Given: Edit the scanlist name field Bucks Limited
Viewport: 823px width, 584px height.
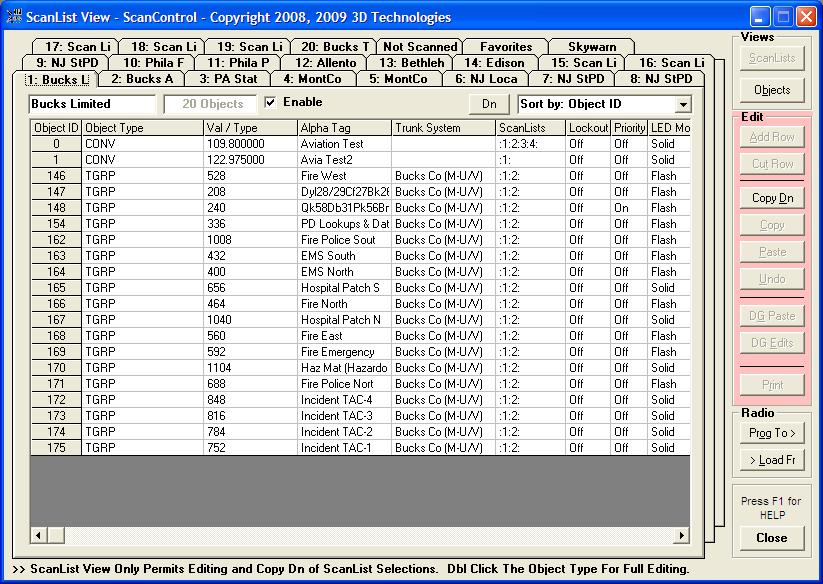Looking at the screenshot, I should pos(92,104).
